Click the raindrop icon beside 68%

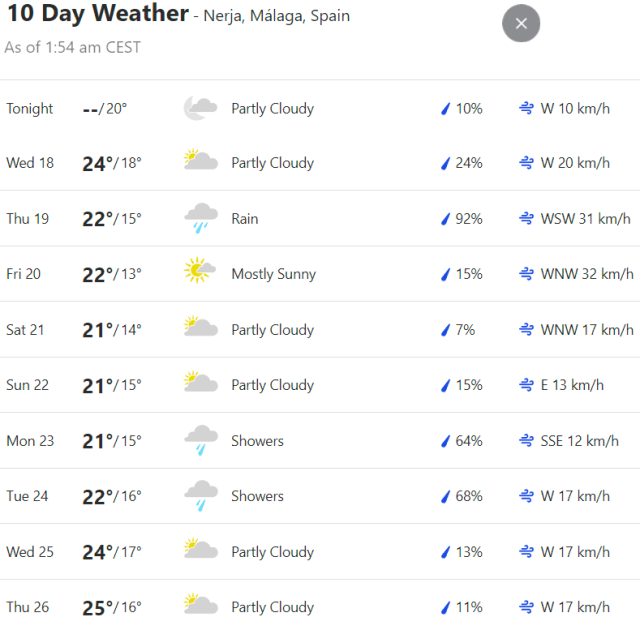click(446, 496)
